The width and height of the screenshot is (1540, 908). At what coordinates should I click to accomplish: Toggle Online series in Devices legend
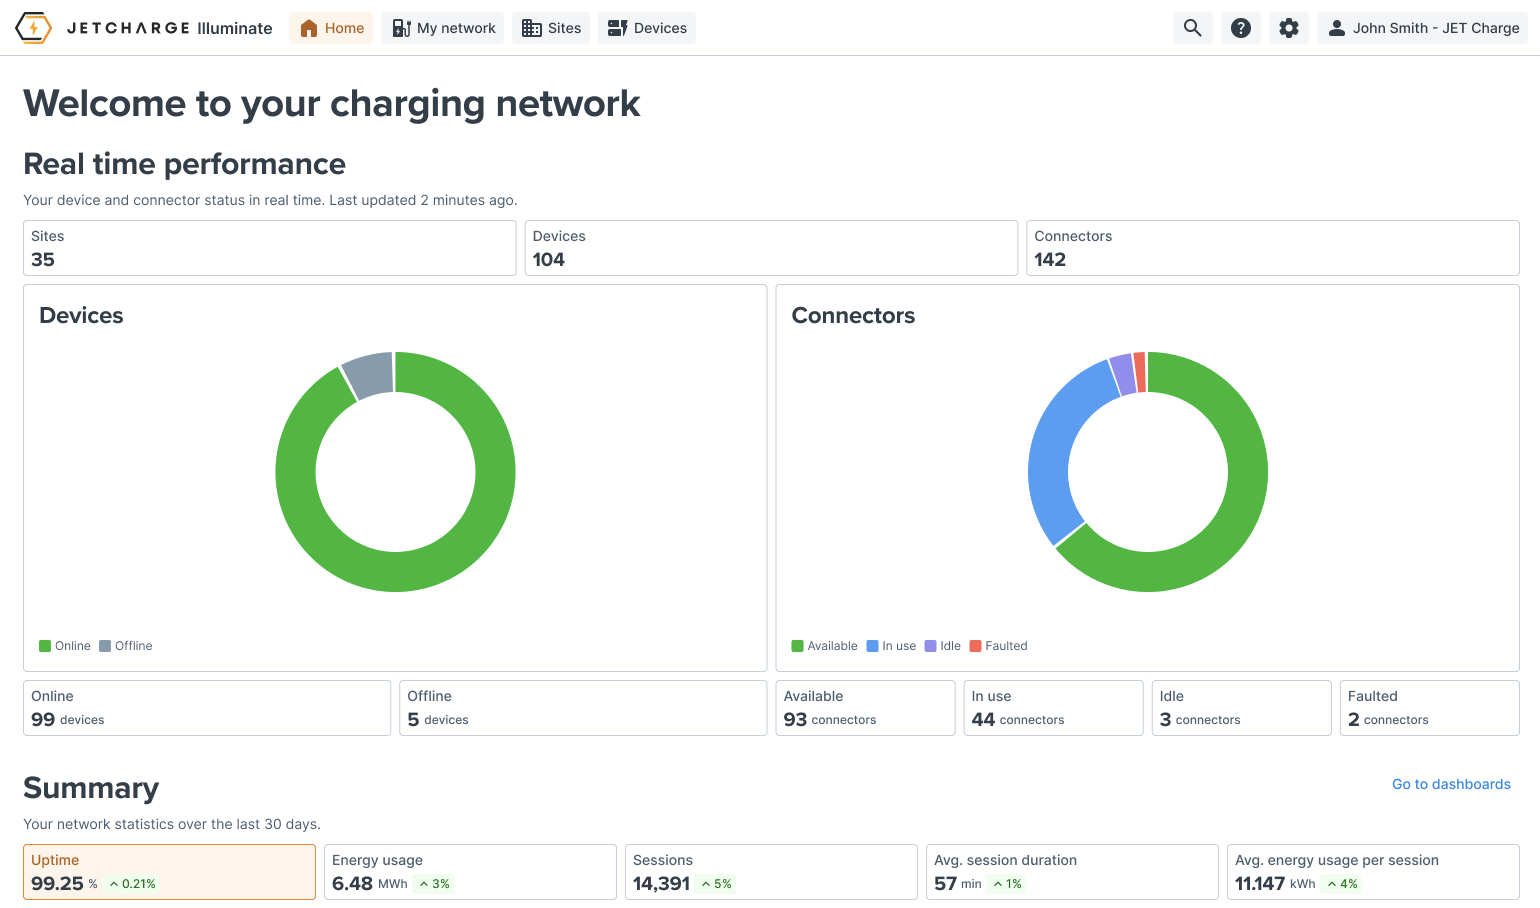coord(65,646)
